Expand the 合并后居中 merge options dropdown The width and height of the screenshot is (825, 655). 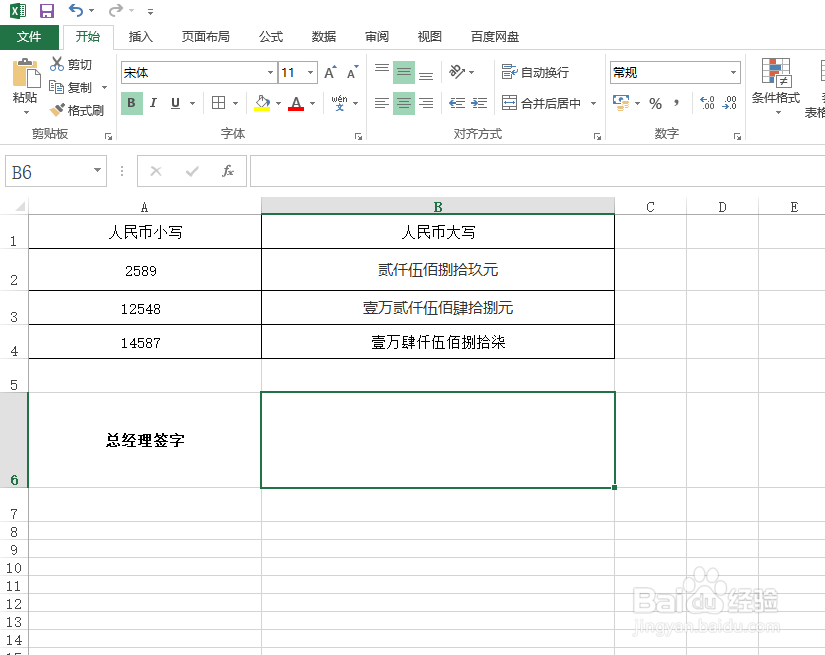click(592, 103)
